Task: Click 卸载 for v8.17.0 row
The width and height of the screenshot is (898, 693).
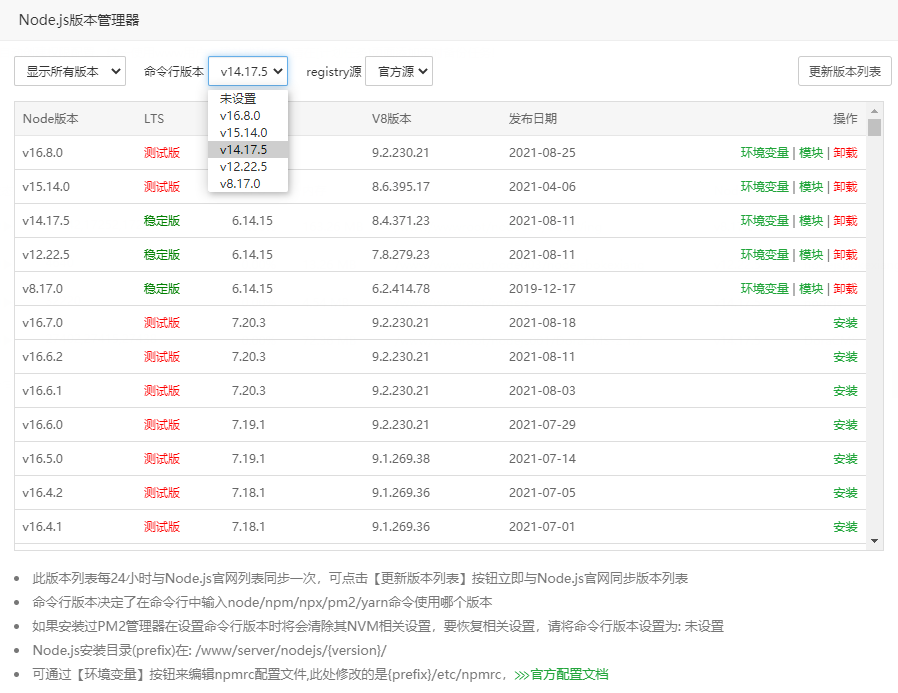Action: [x=845, y=289]
